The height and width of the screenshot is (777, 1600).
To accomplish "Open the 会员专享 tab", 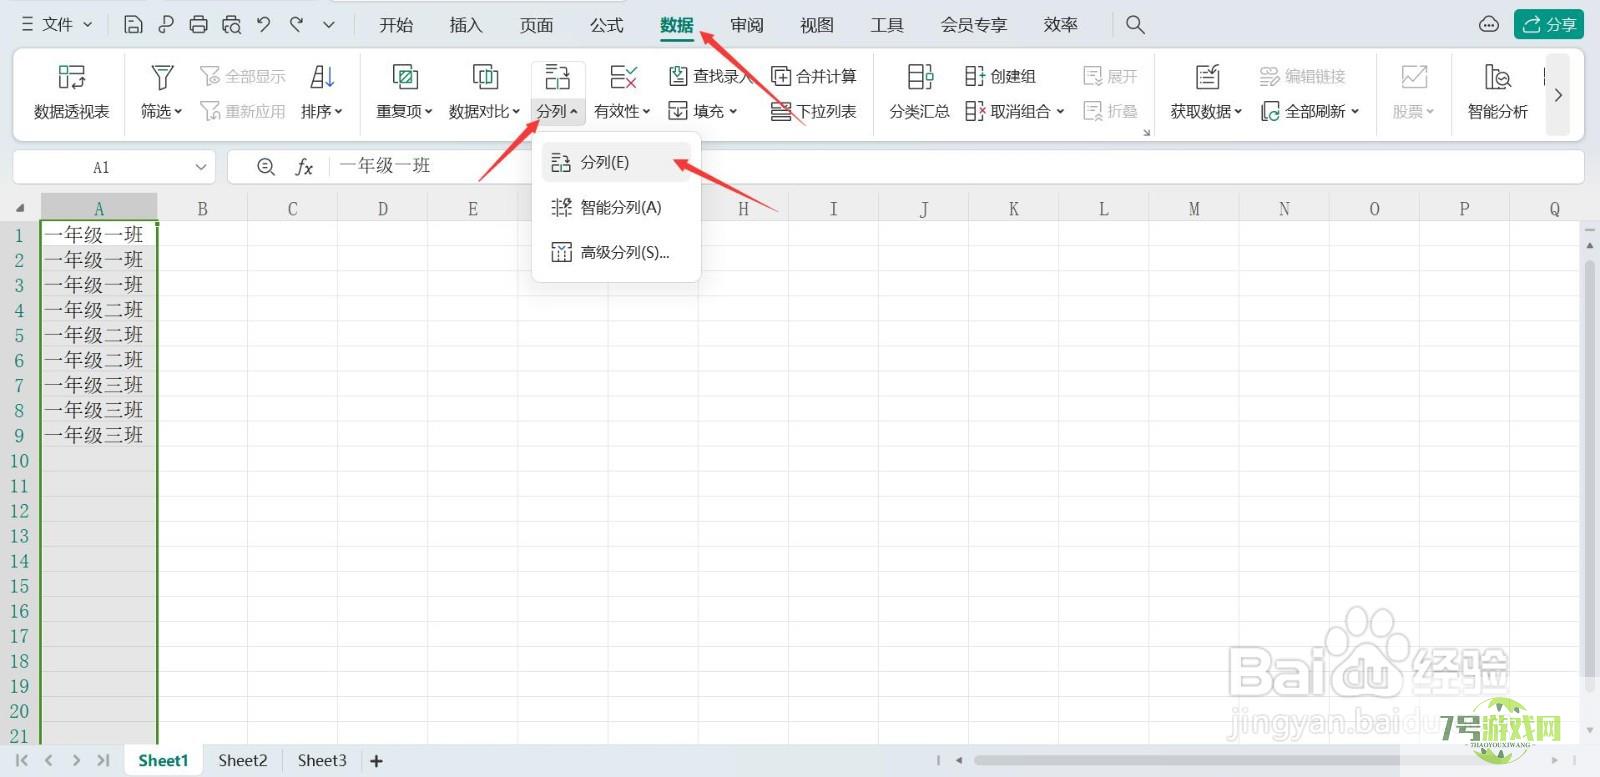I will pos(974,25).
